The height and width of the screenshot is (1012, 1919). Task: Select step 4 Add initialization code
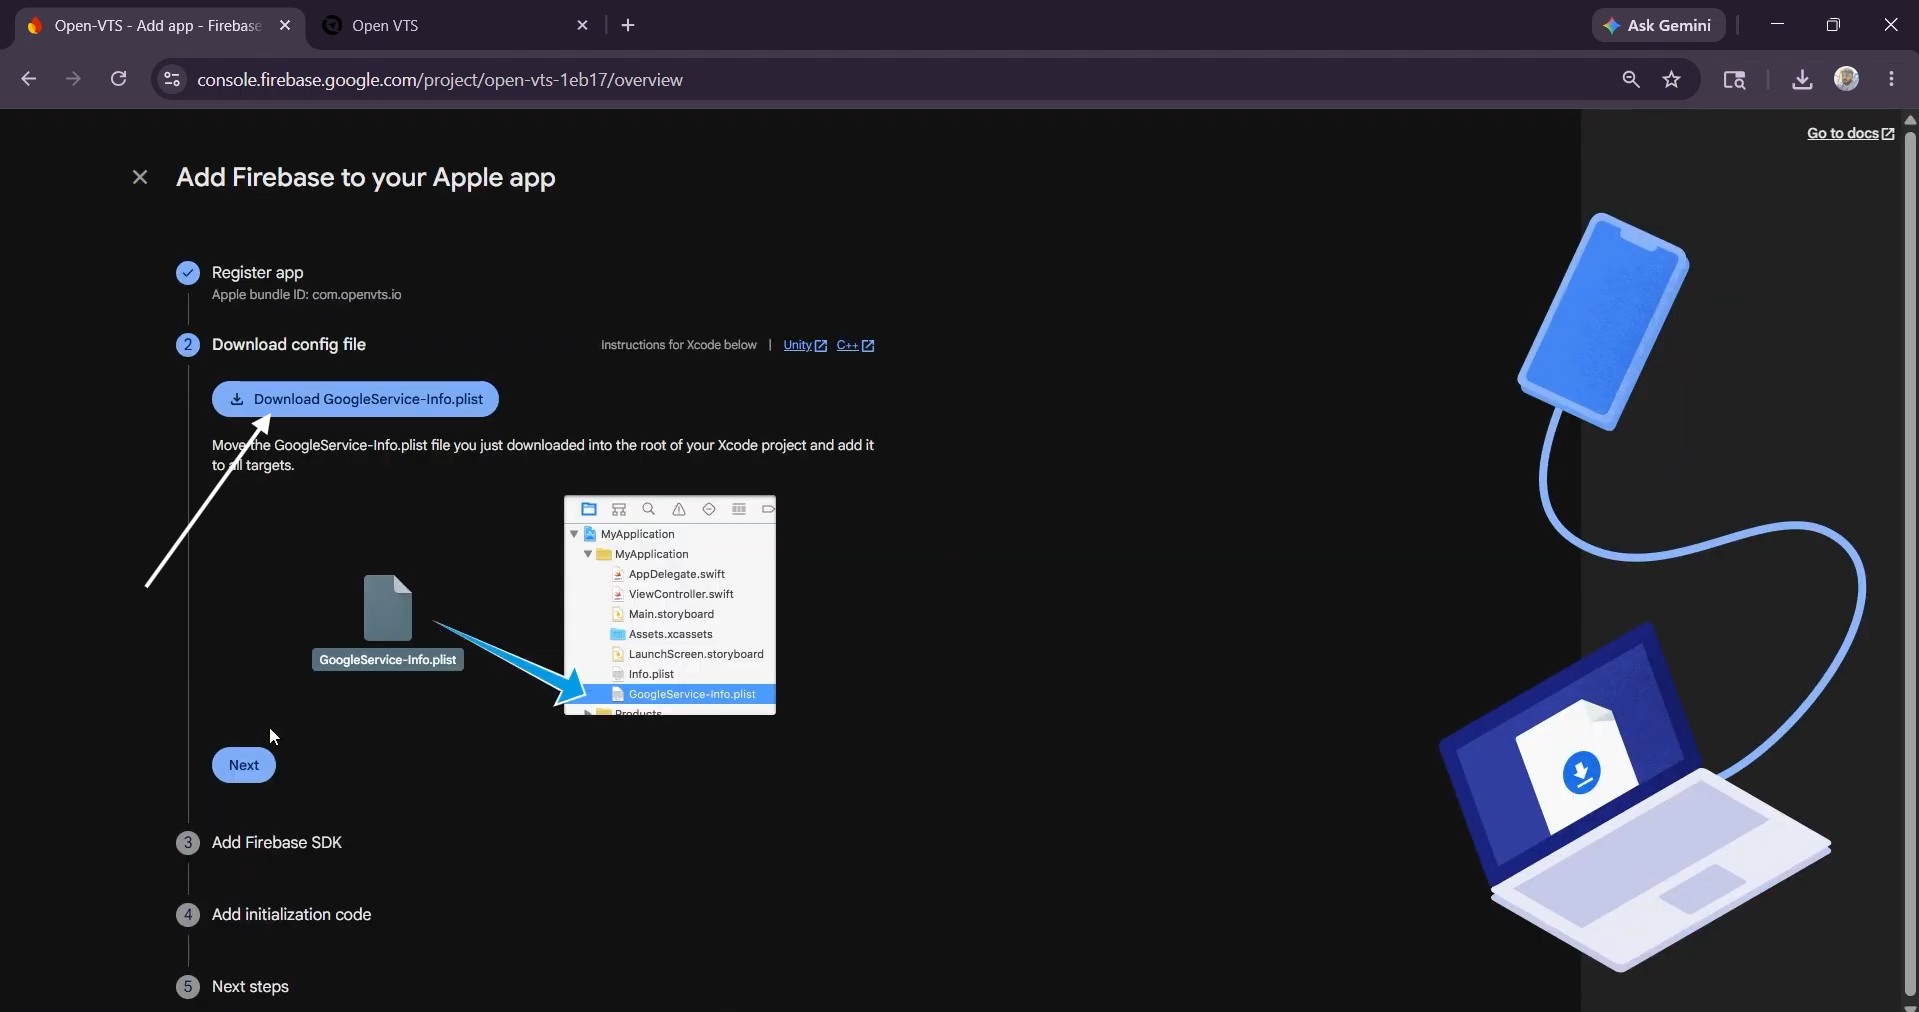(291, 914)
